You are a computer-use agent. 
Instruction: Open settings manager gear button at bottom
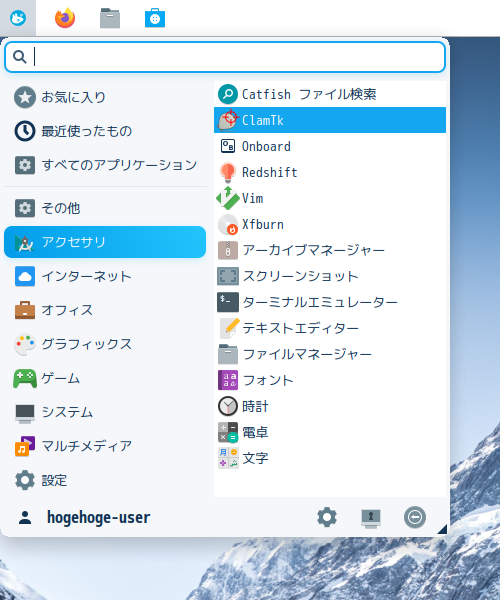point(327,517)
